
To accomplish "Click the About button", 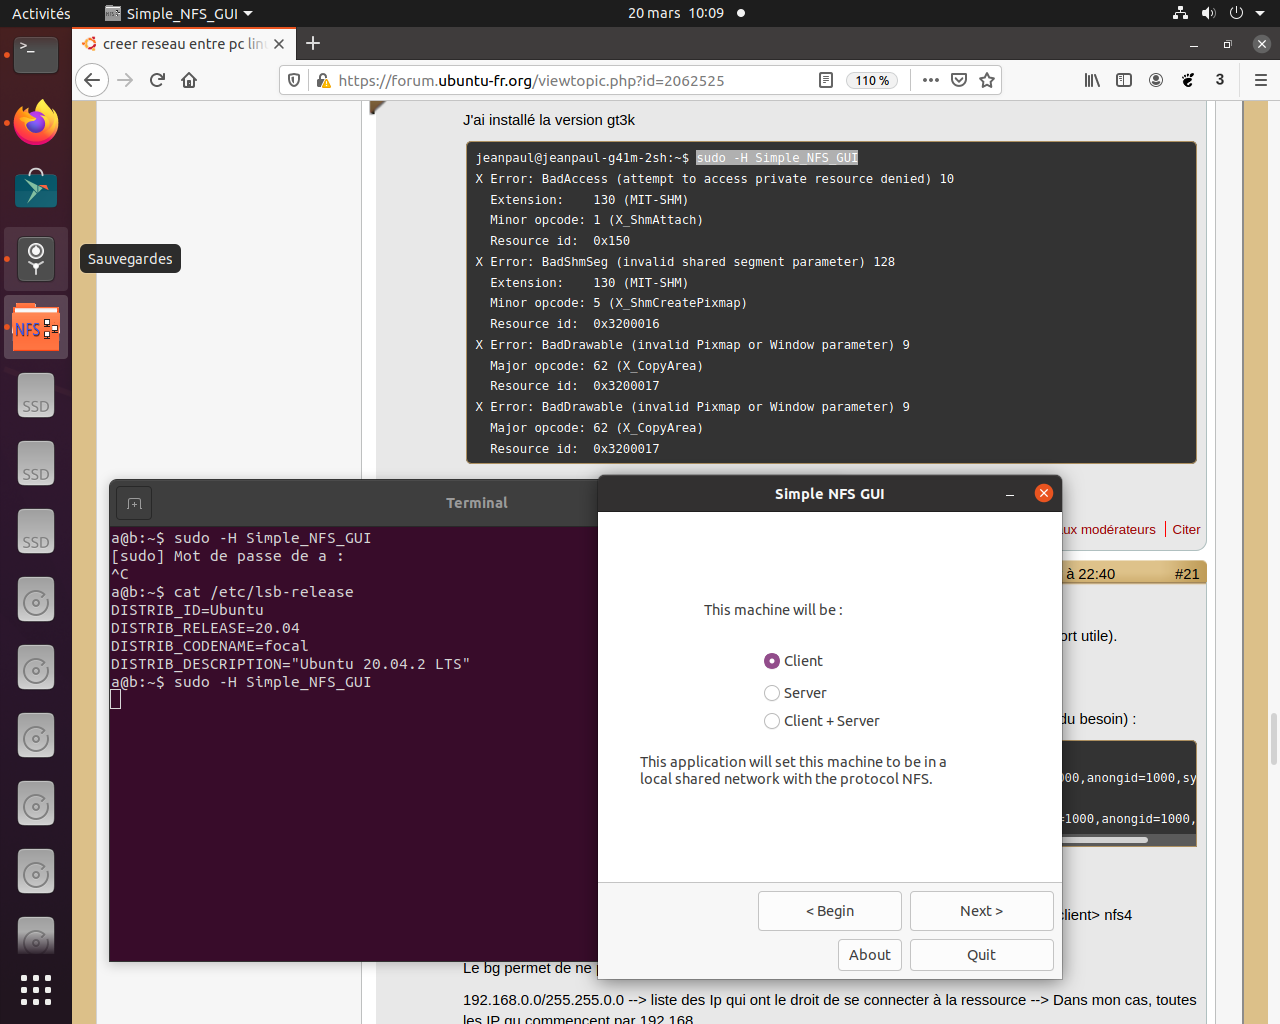I will [869, 955].
